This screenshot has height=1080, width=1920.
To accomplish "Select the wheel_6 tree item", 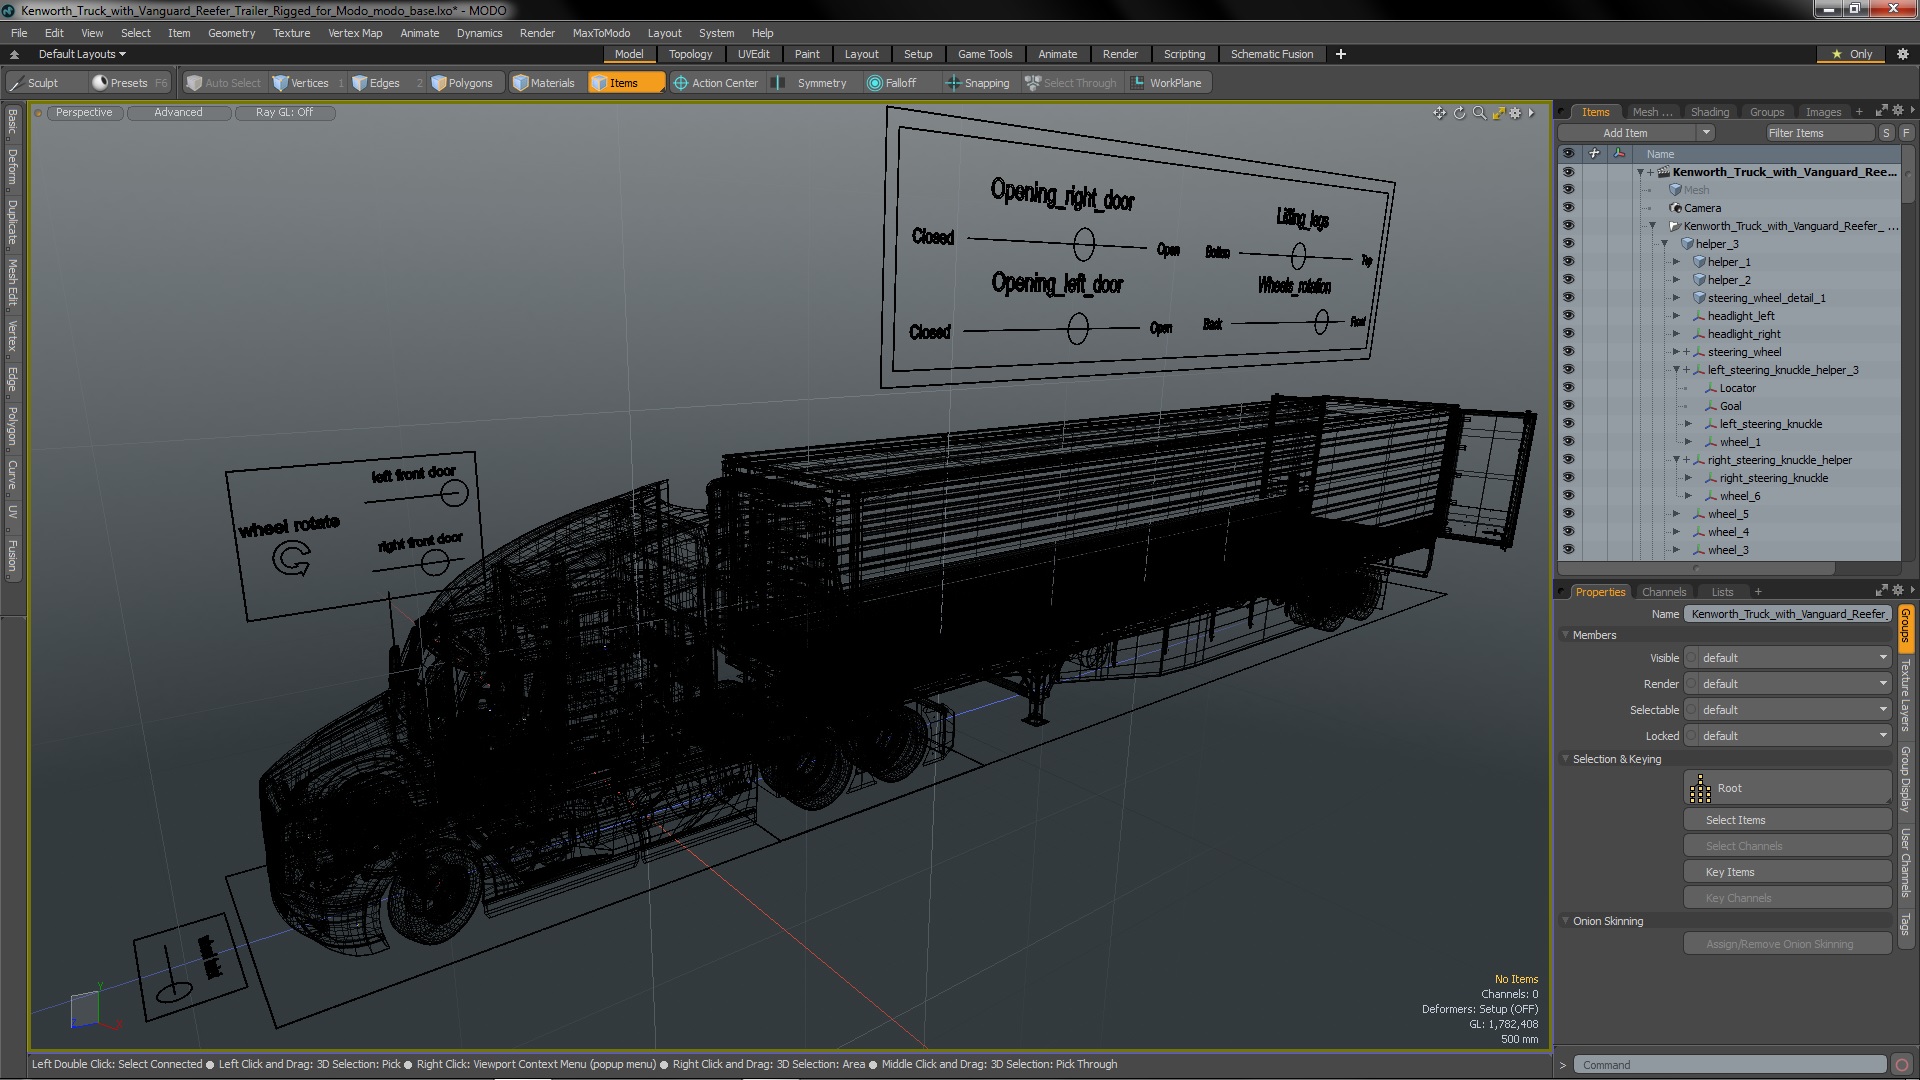I will (x=1740, y=496).
